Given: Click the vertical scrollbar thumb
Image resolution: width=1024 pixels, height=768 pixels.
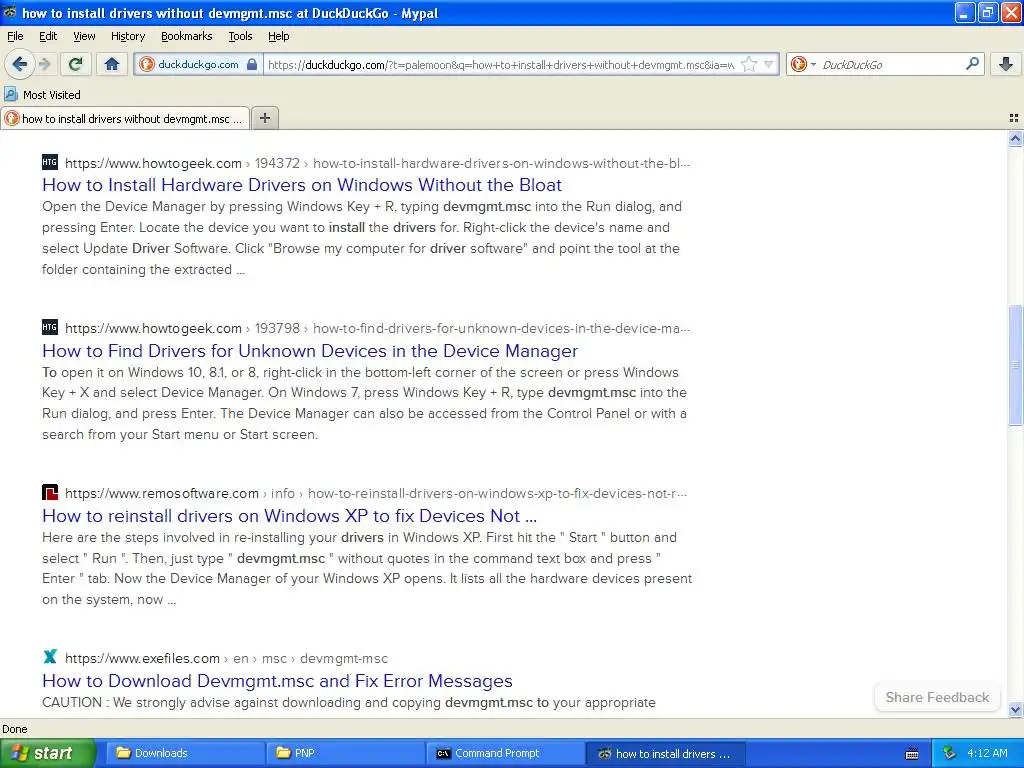Looking at the screenshot, I should [1015, 365].
